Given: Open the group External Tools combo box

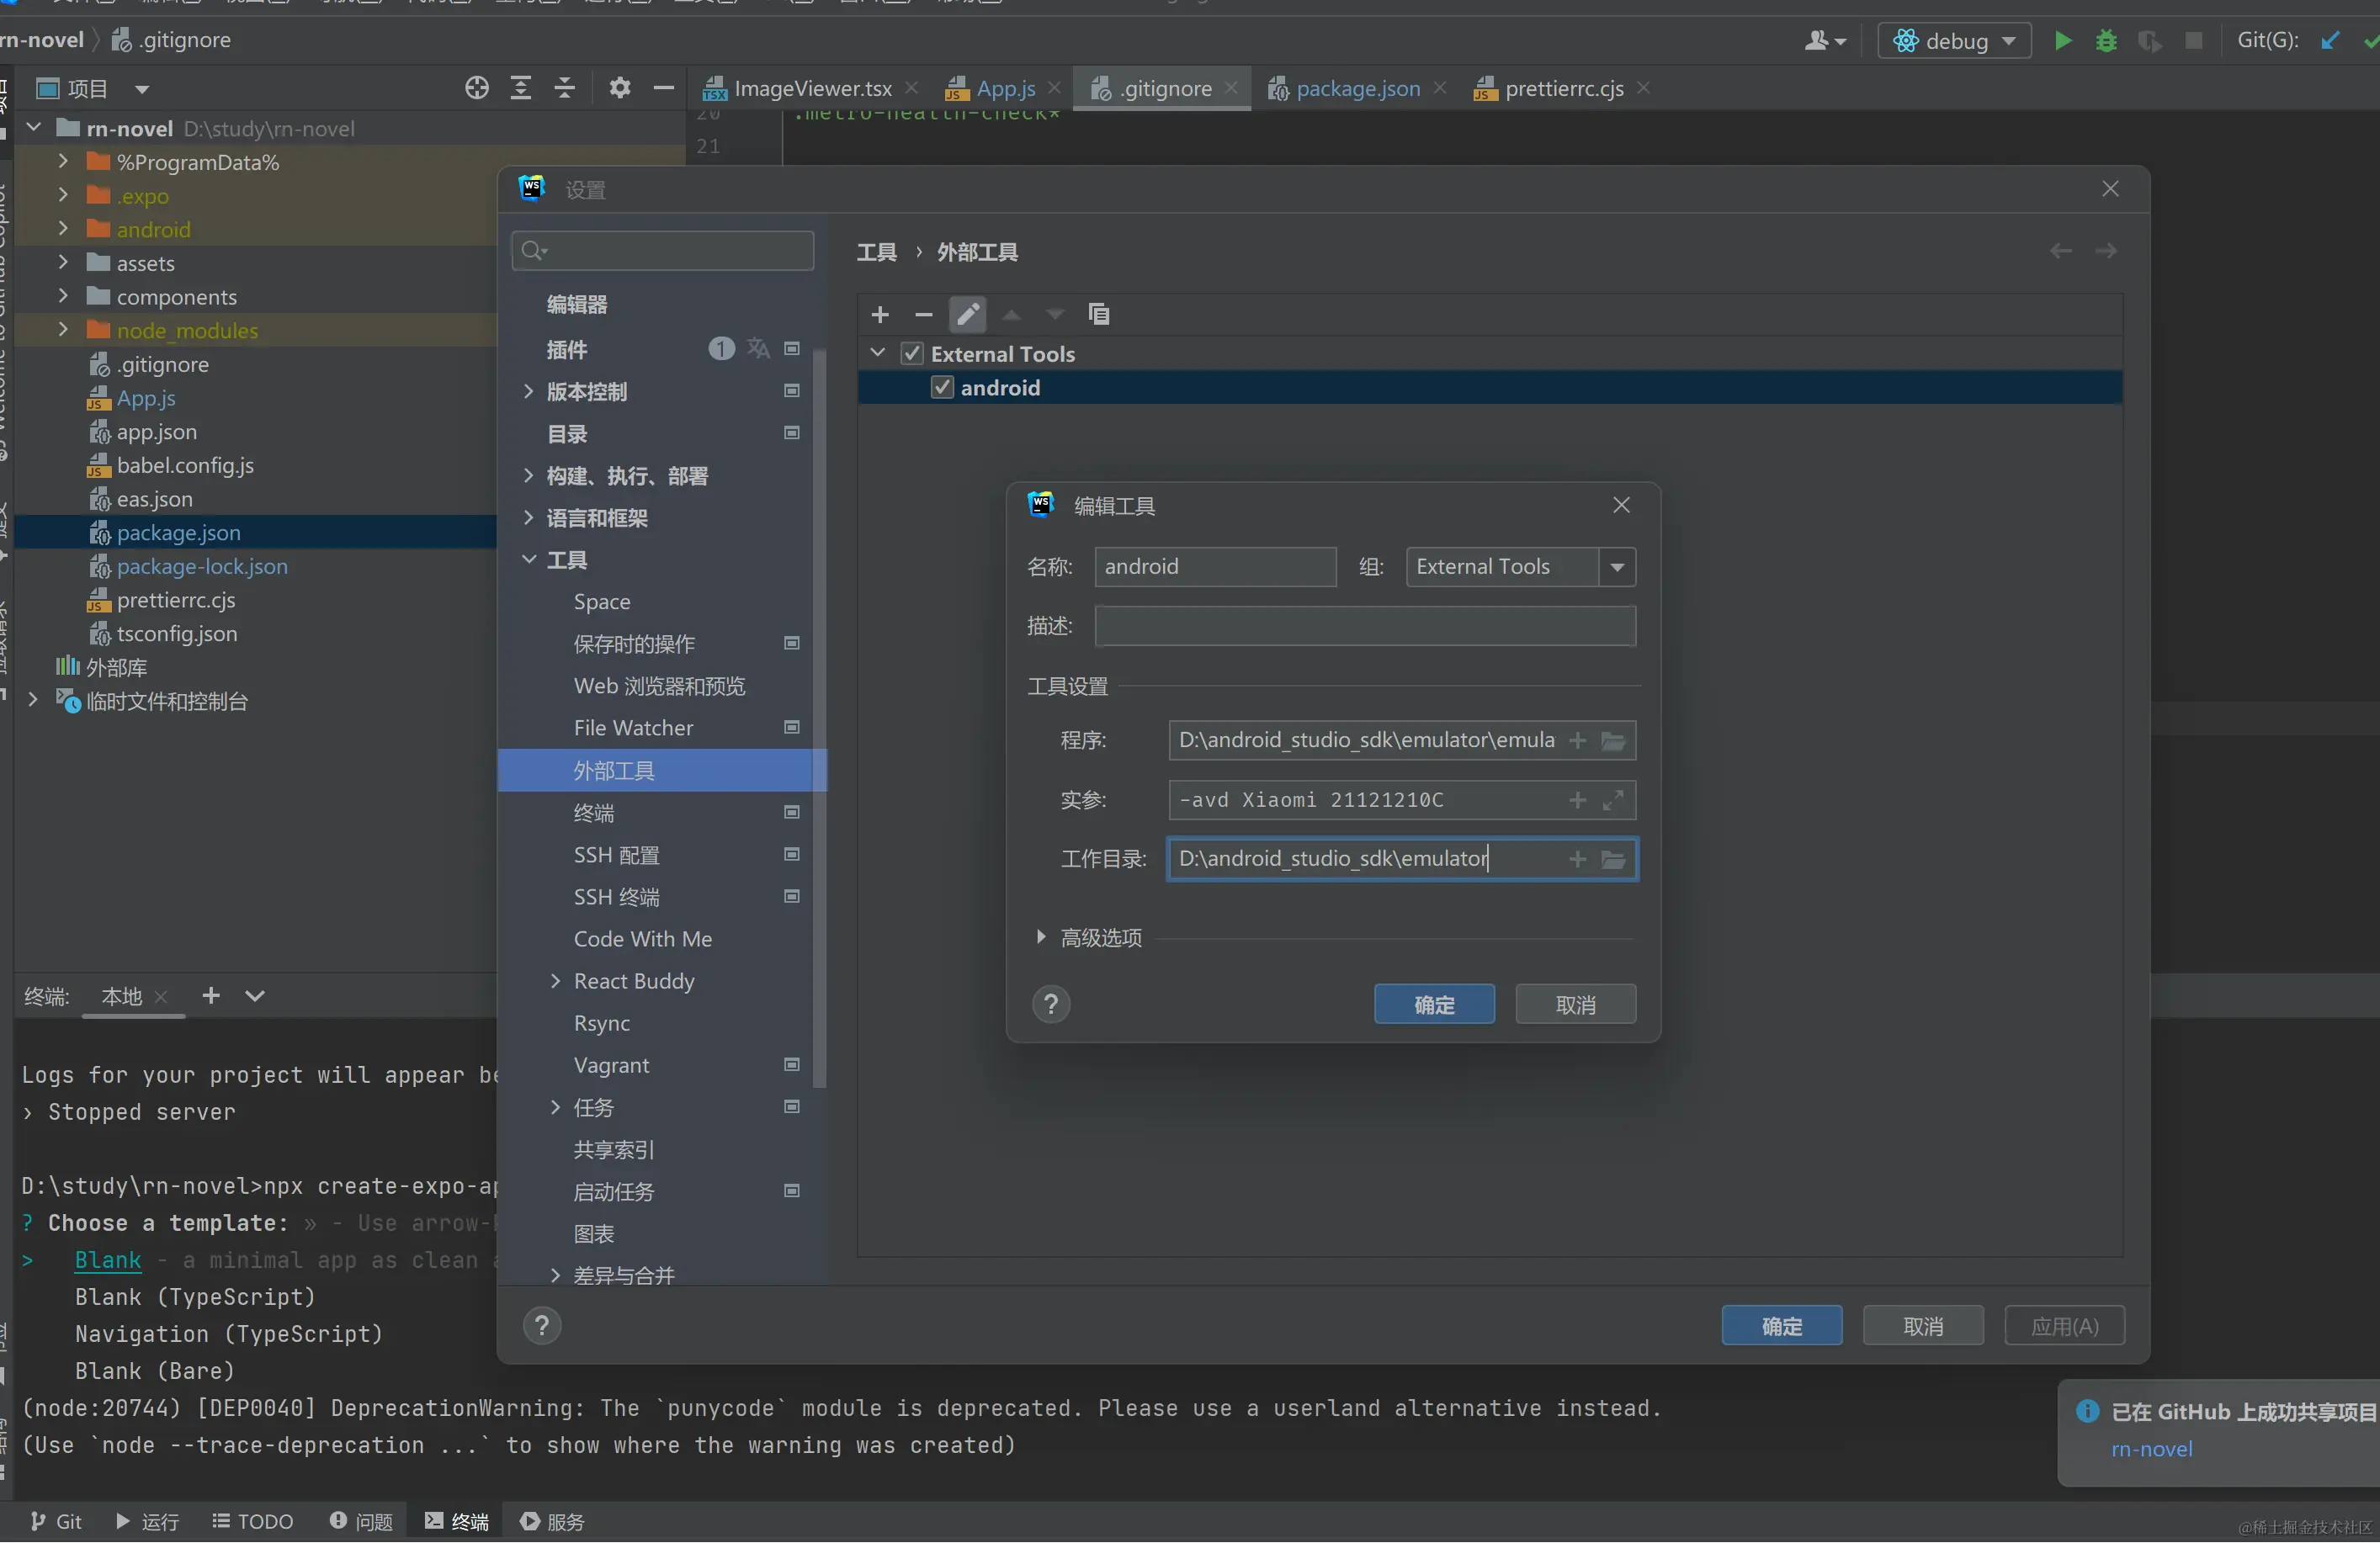Looking at the screenshot, I should 1521,567.
